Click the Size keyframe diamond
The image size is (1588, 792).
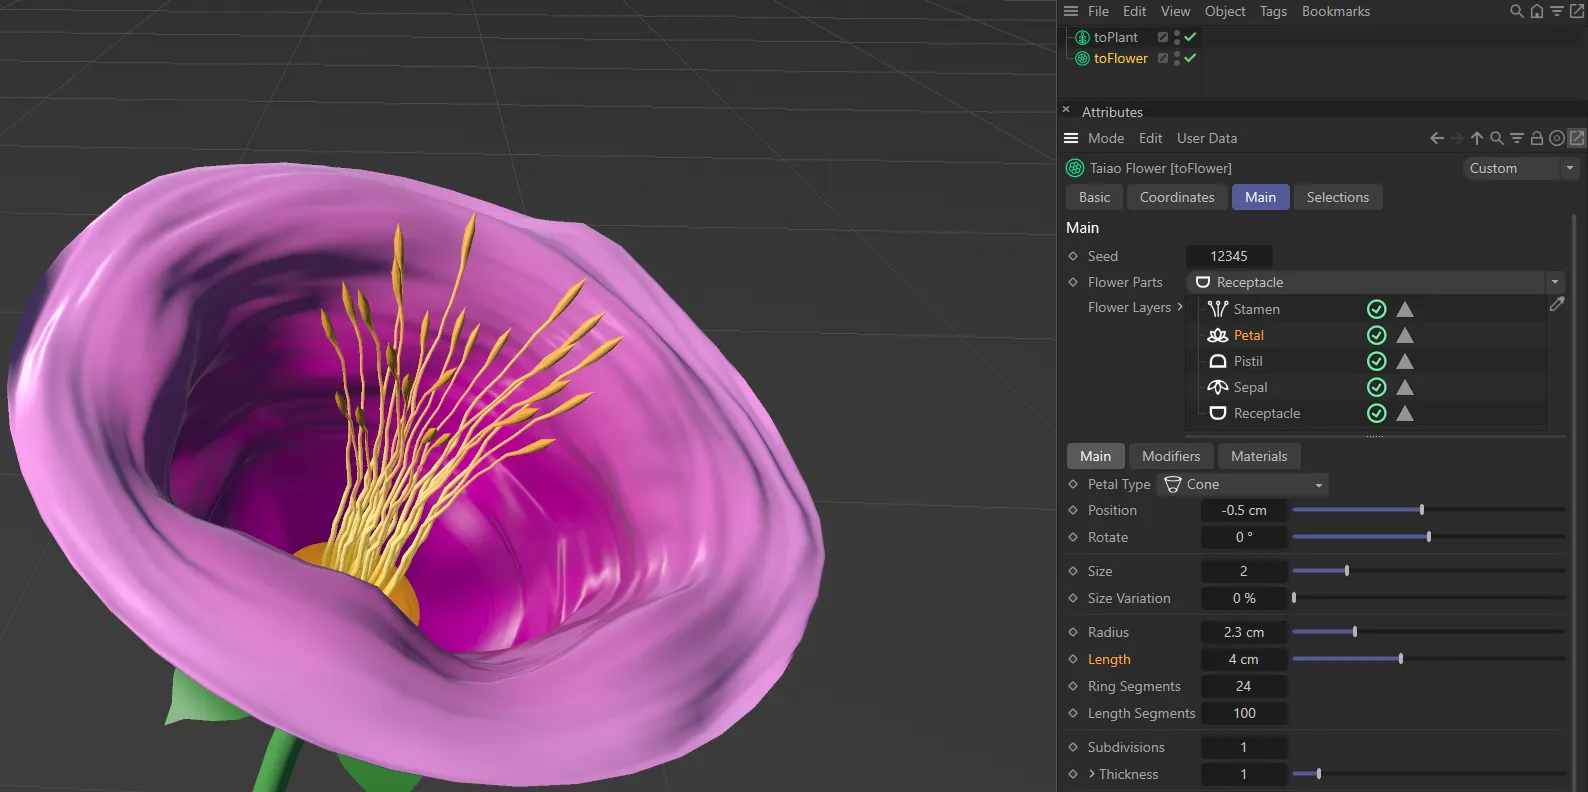pyautogui.click(x=1073, y=571)
